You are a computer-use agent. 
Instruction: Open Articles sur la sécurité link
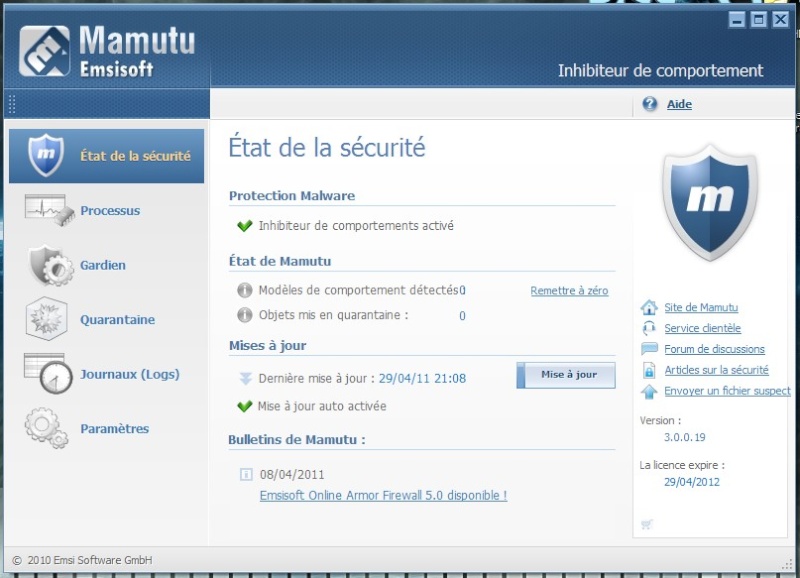point(716,370)
